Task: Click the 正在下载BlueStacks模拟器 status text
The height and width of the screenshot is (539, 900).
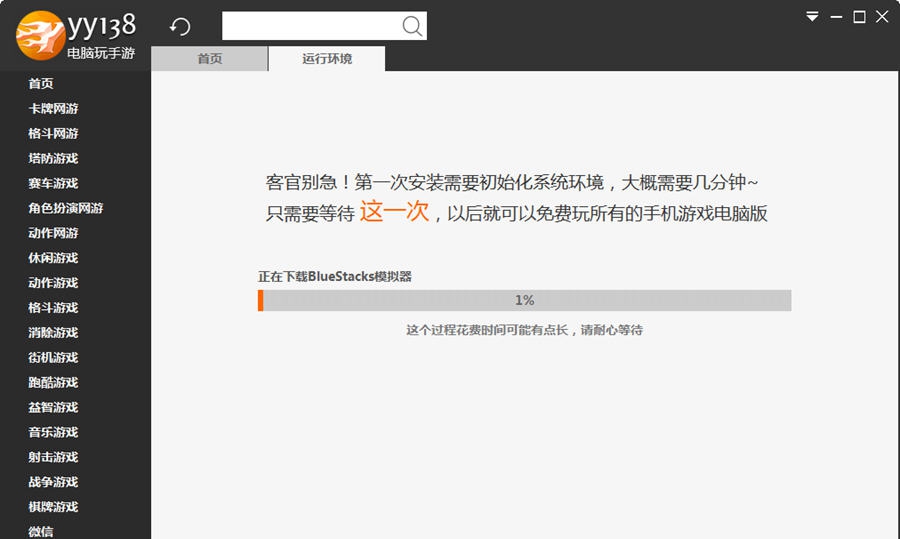Action: click(335, 276)
